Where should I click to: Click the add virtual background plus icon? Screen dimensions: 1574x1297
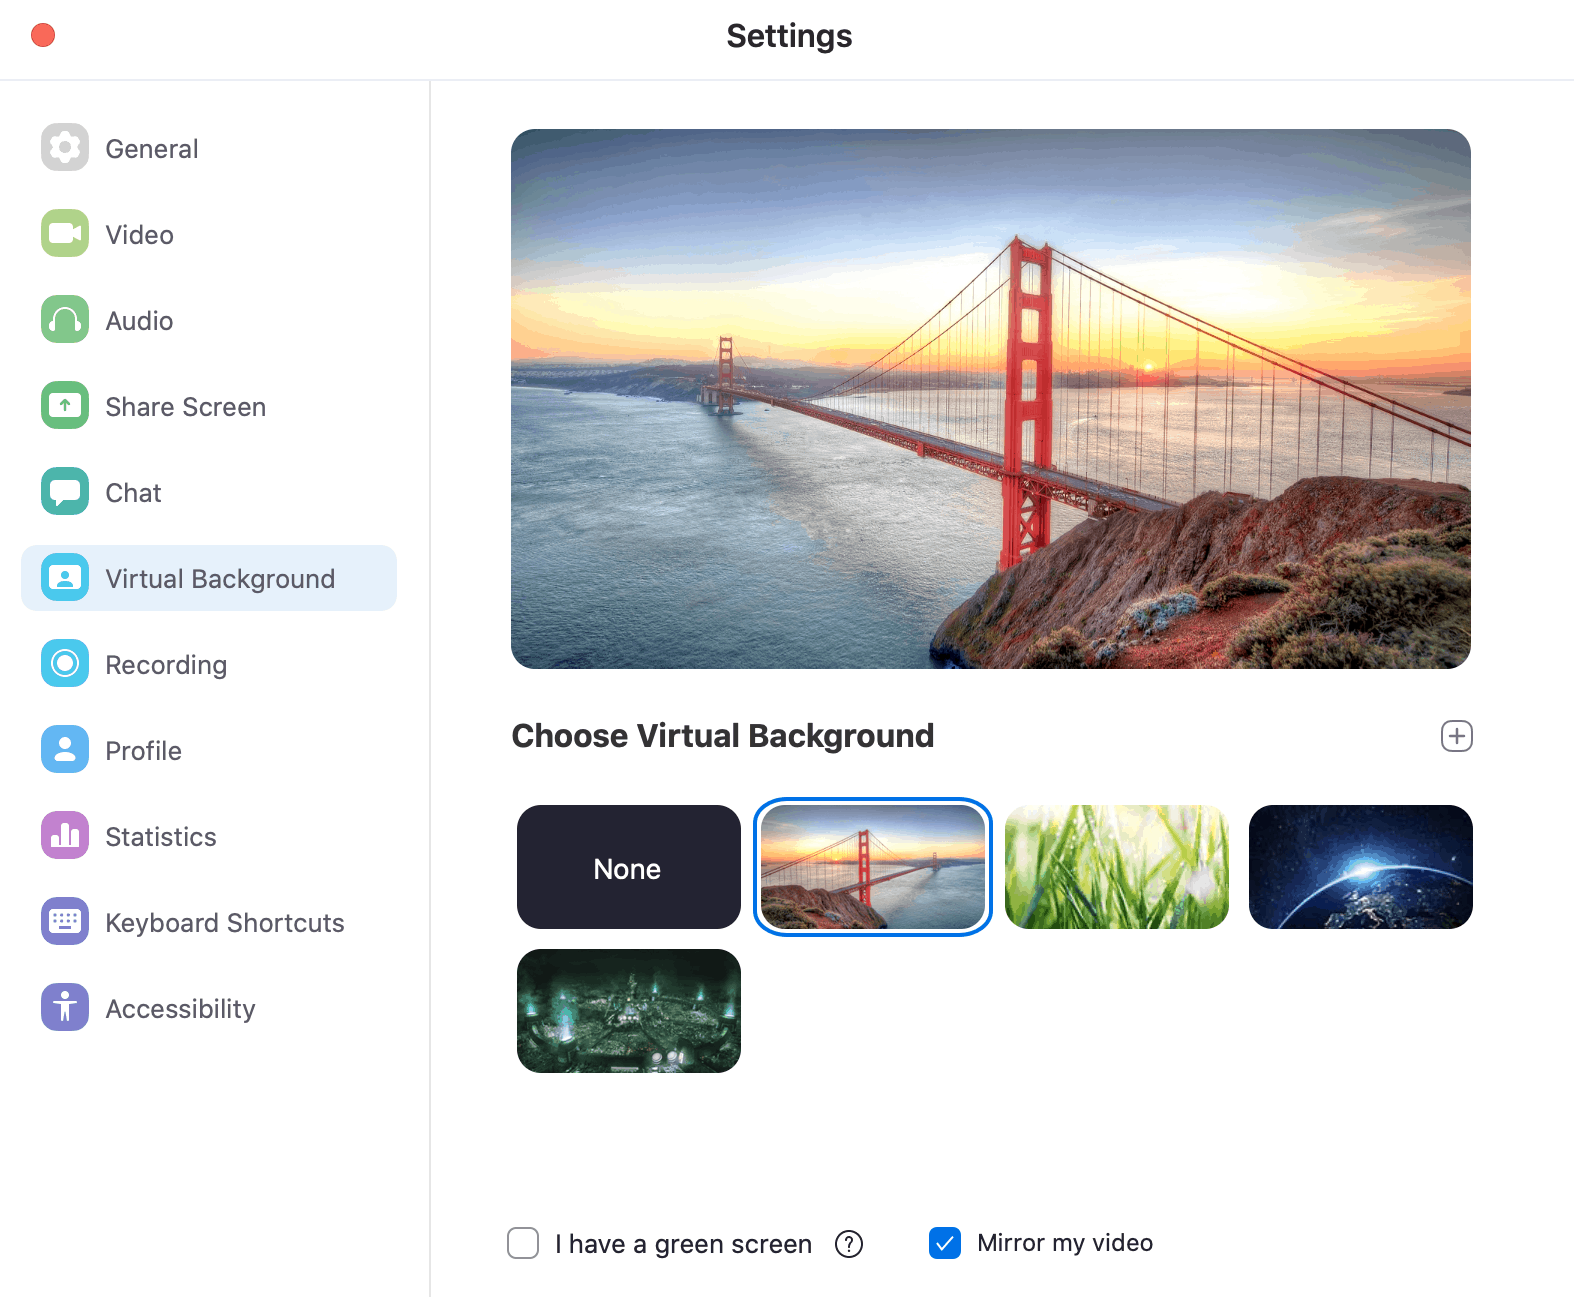pyautogui.click(x=1456, y=736)
